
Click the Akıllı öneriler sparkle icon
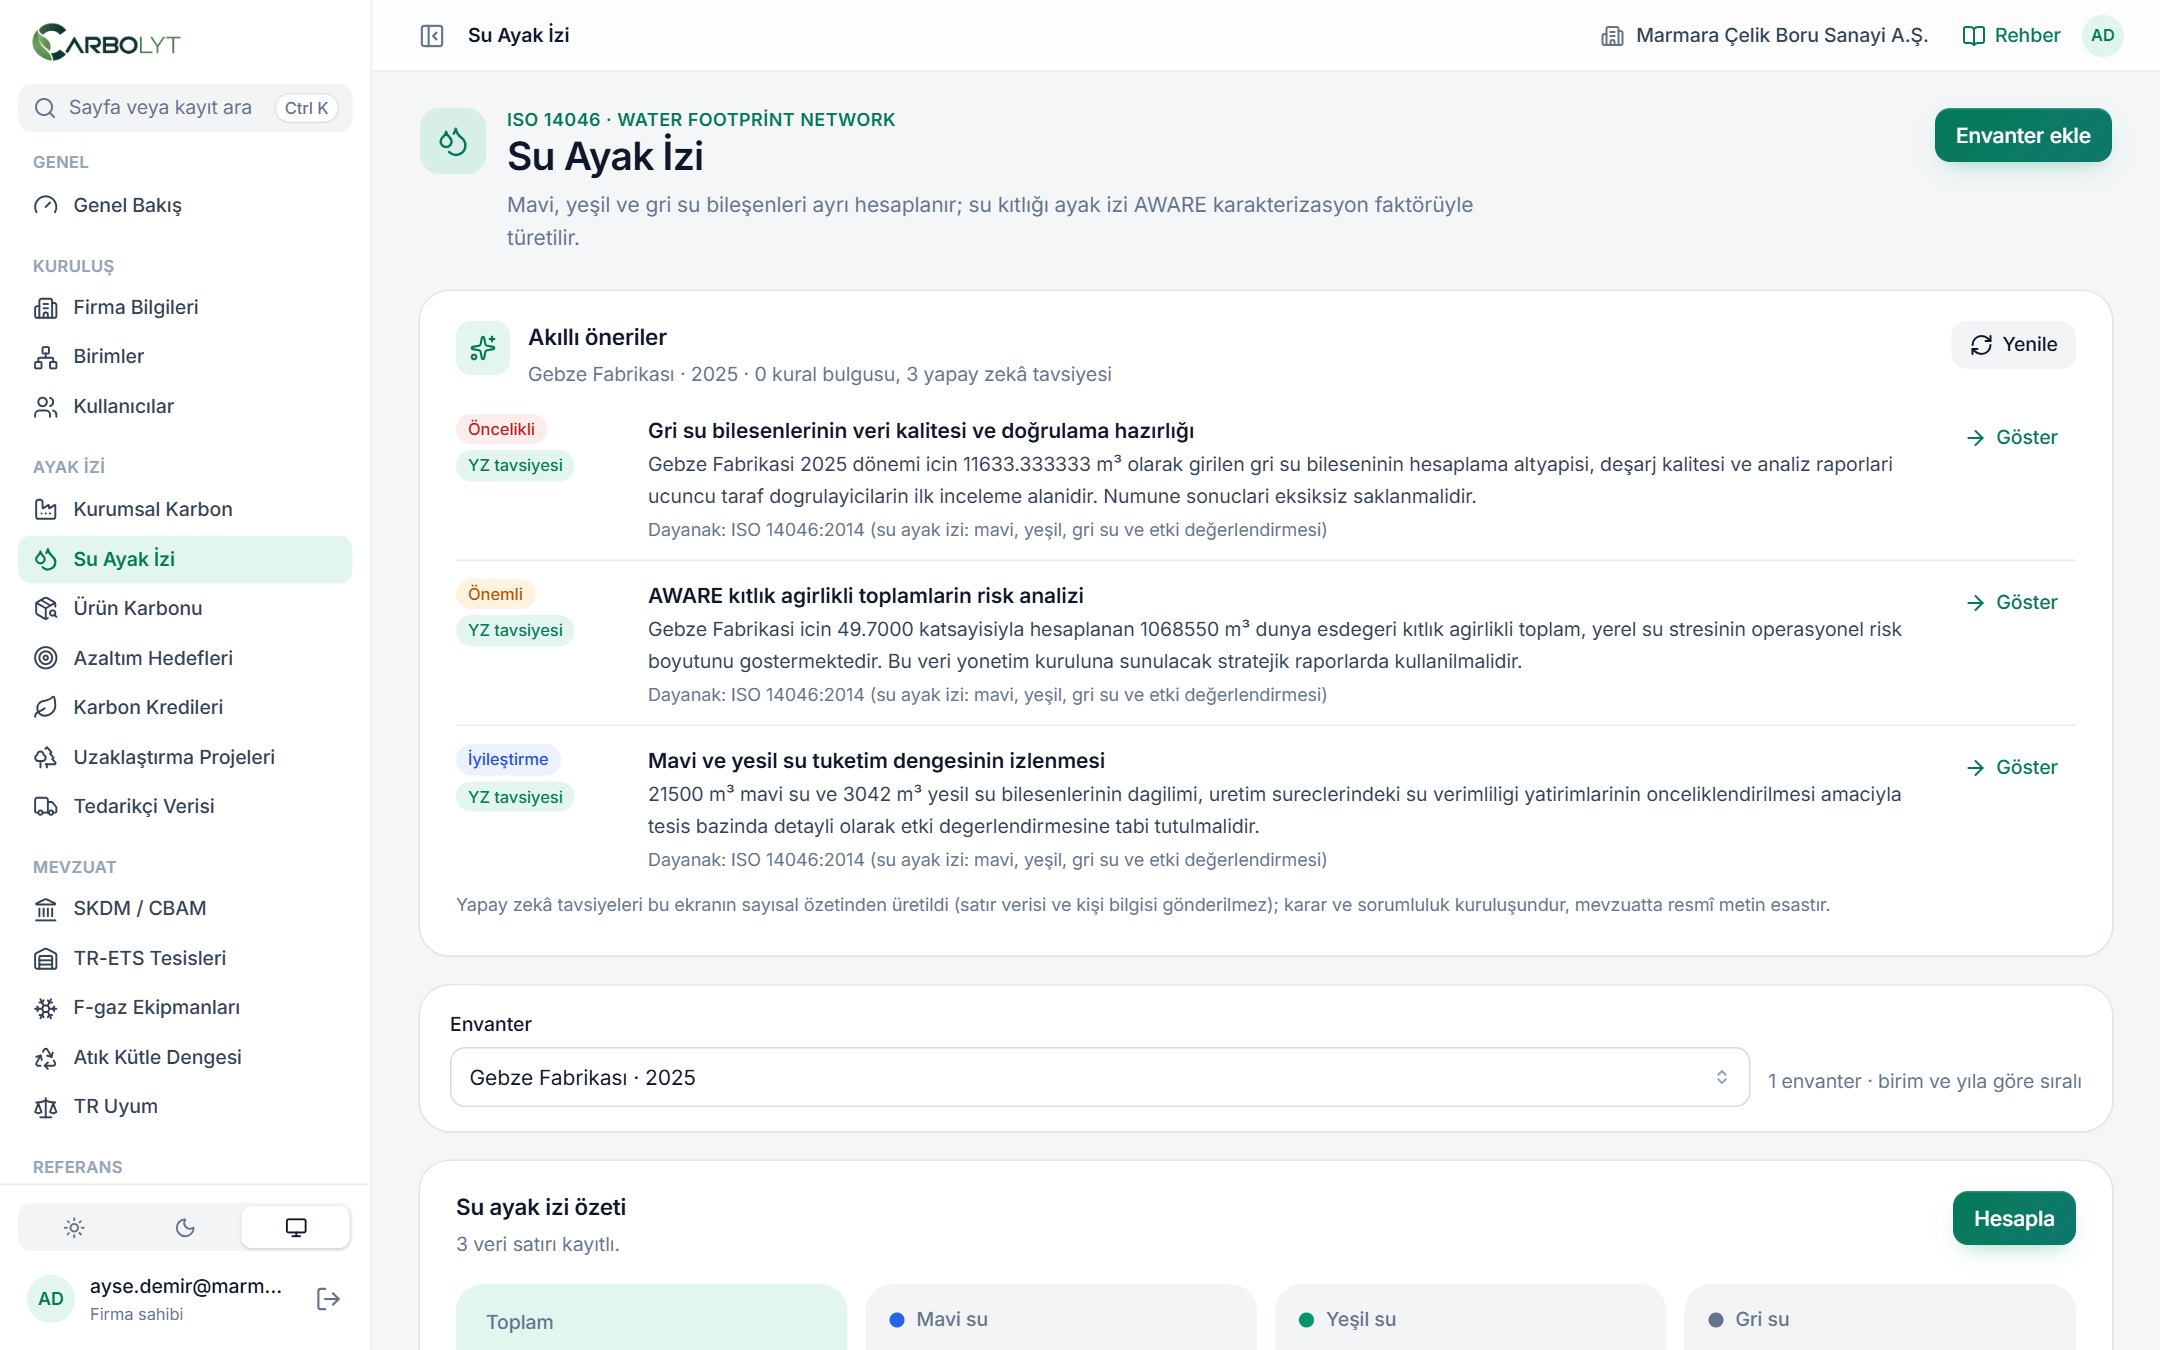pyautogui.click(x=483, y=348)
